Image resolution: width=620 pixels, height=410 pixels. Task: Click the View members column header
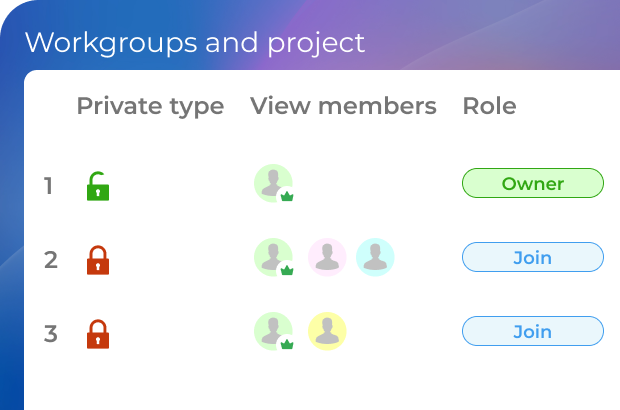pos(343,106)
